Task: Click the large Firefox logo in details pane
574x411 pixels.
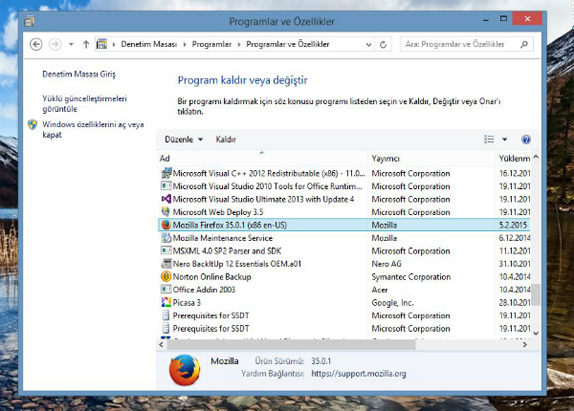Action: click(184, 370)
